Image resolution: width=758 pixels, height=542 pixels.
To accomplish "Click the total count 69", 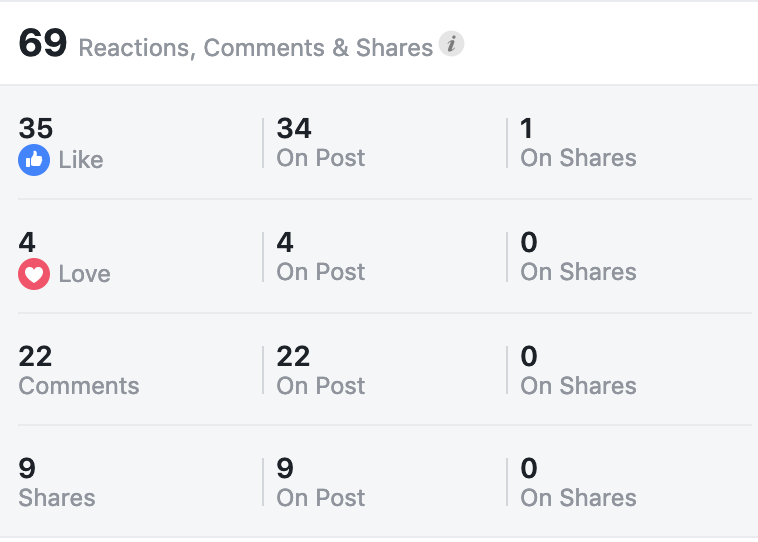I will click(43, 43).
